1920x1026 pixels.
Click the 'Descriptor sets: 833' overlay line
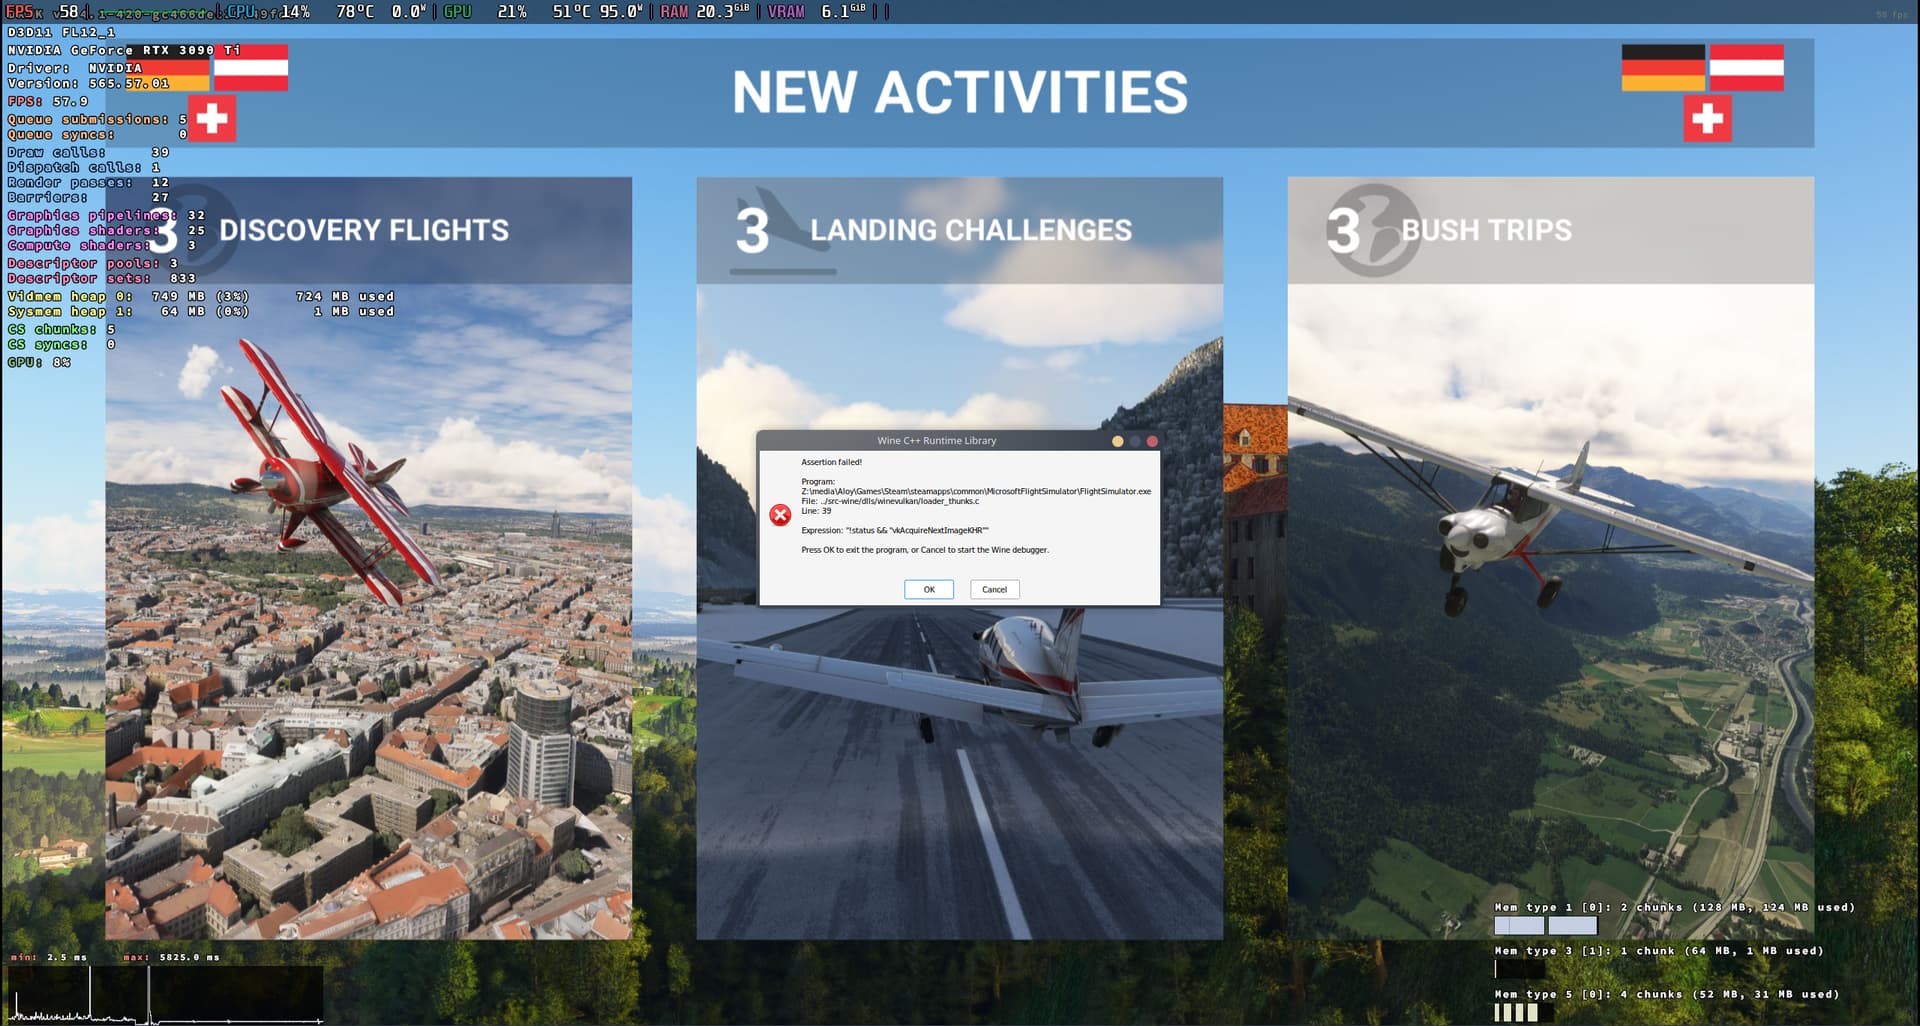tap(102, 279)
